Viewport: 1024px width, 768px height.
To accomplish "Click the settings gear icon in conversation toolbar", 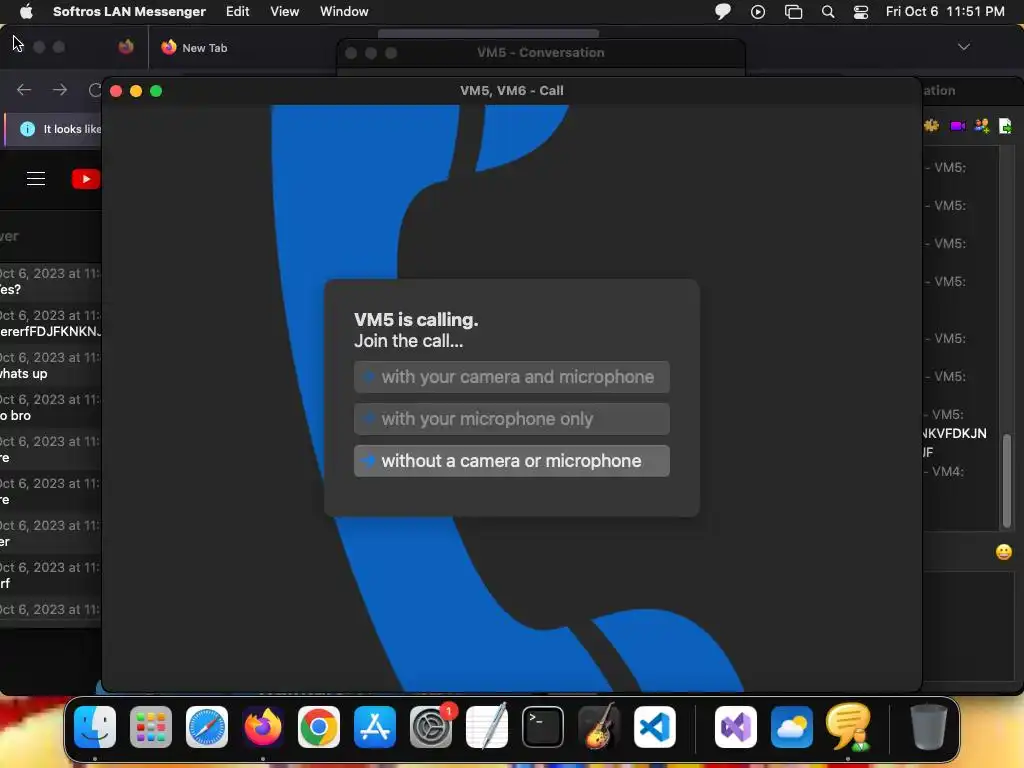I will tap(931, 125).
